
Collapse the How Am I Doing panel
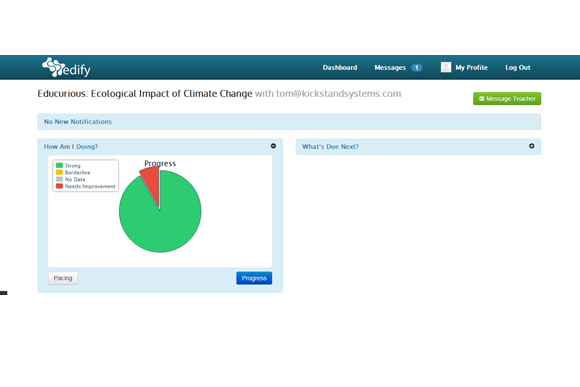[x=273, y=146]
